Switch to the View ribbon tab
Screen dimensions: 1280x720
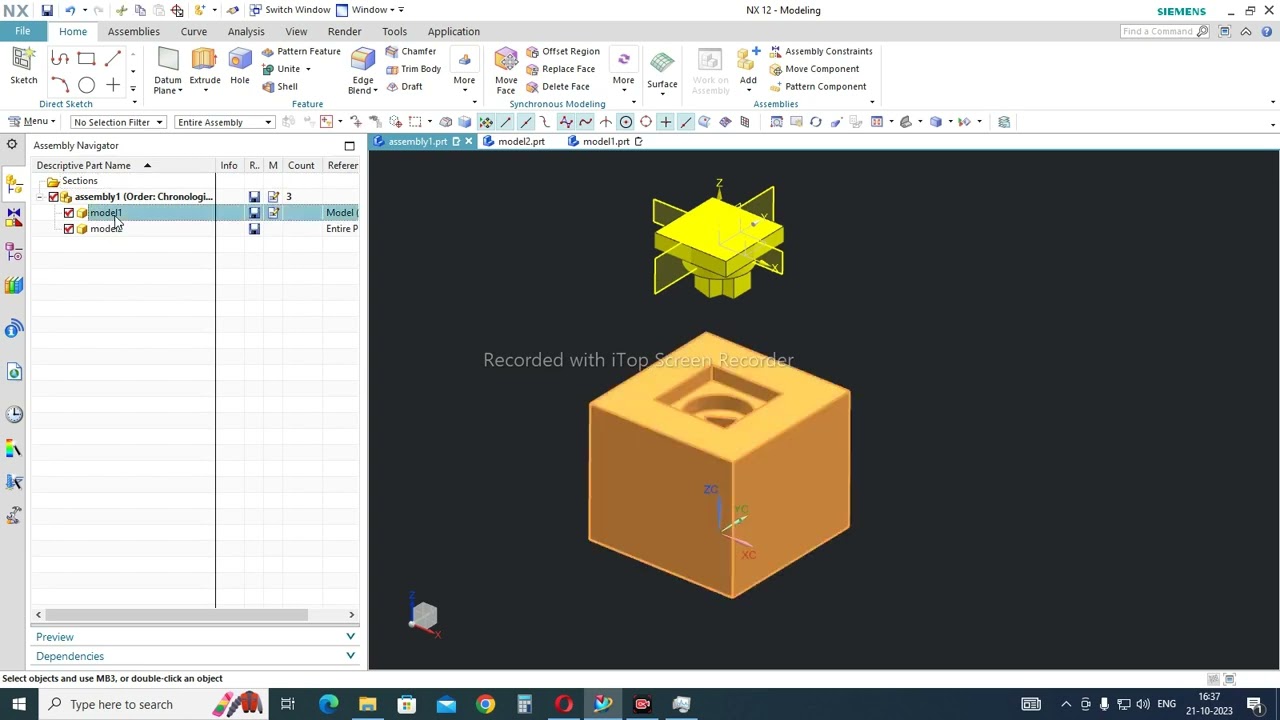(x=296, y=31)
